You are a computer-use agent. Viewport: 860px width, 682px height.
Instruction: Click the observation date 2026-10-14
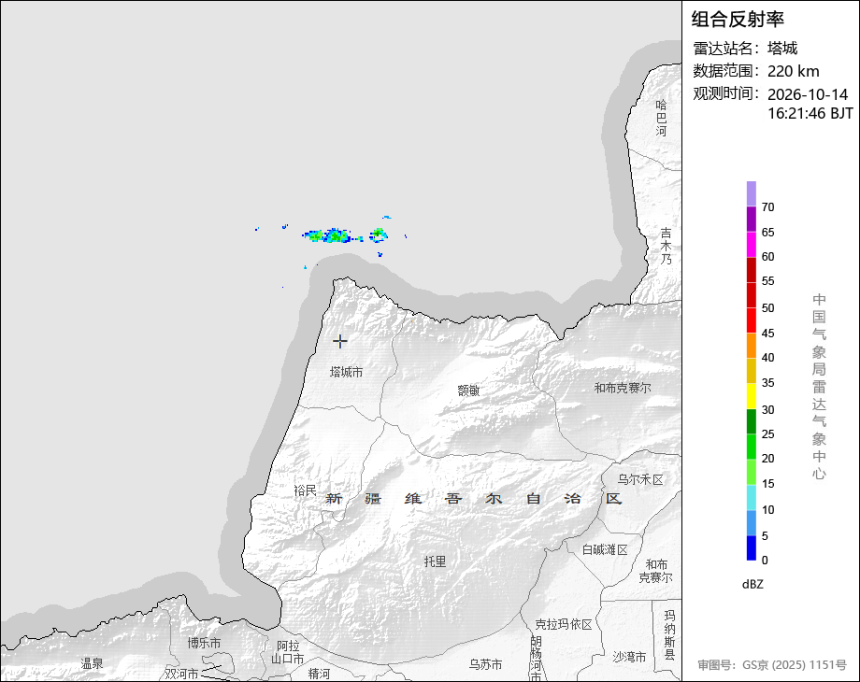(x=807, y=94)
